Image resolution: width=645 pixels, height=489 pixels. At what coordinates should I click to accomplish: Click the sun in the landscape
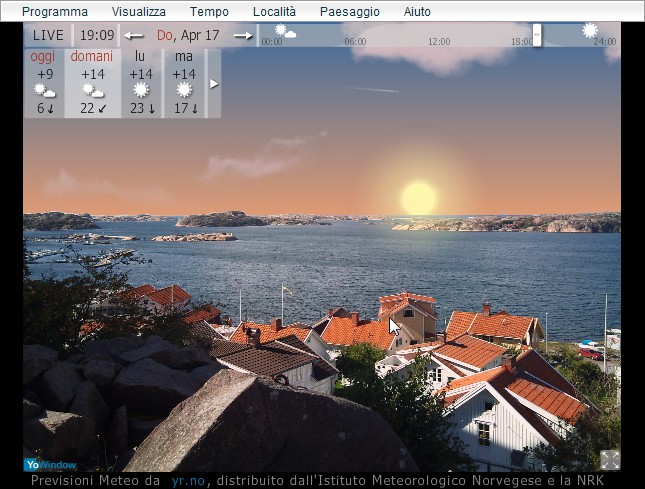pos(418,198)
